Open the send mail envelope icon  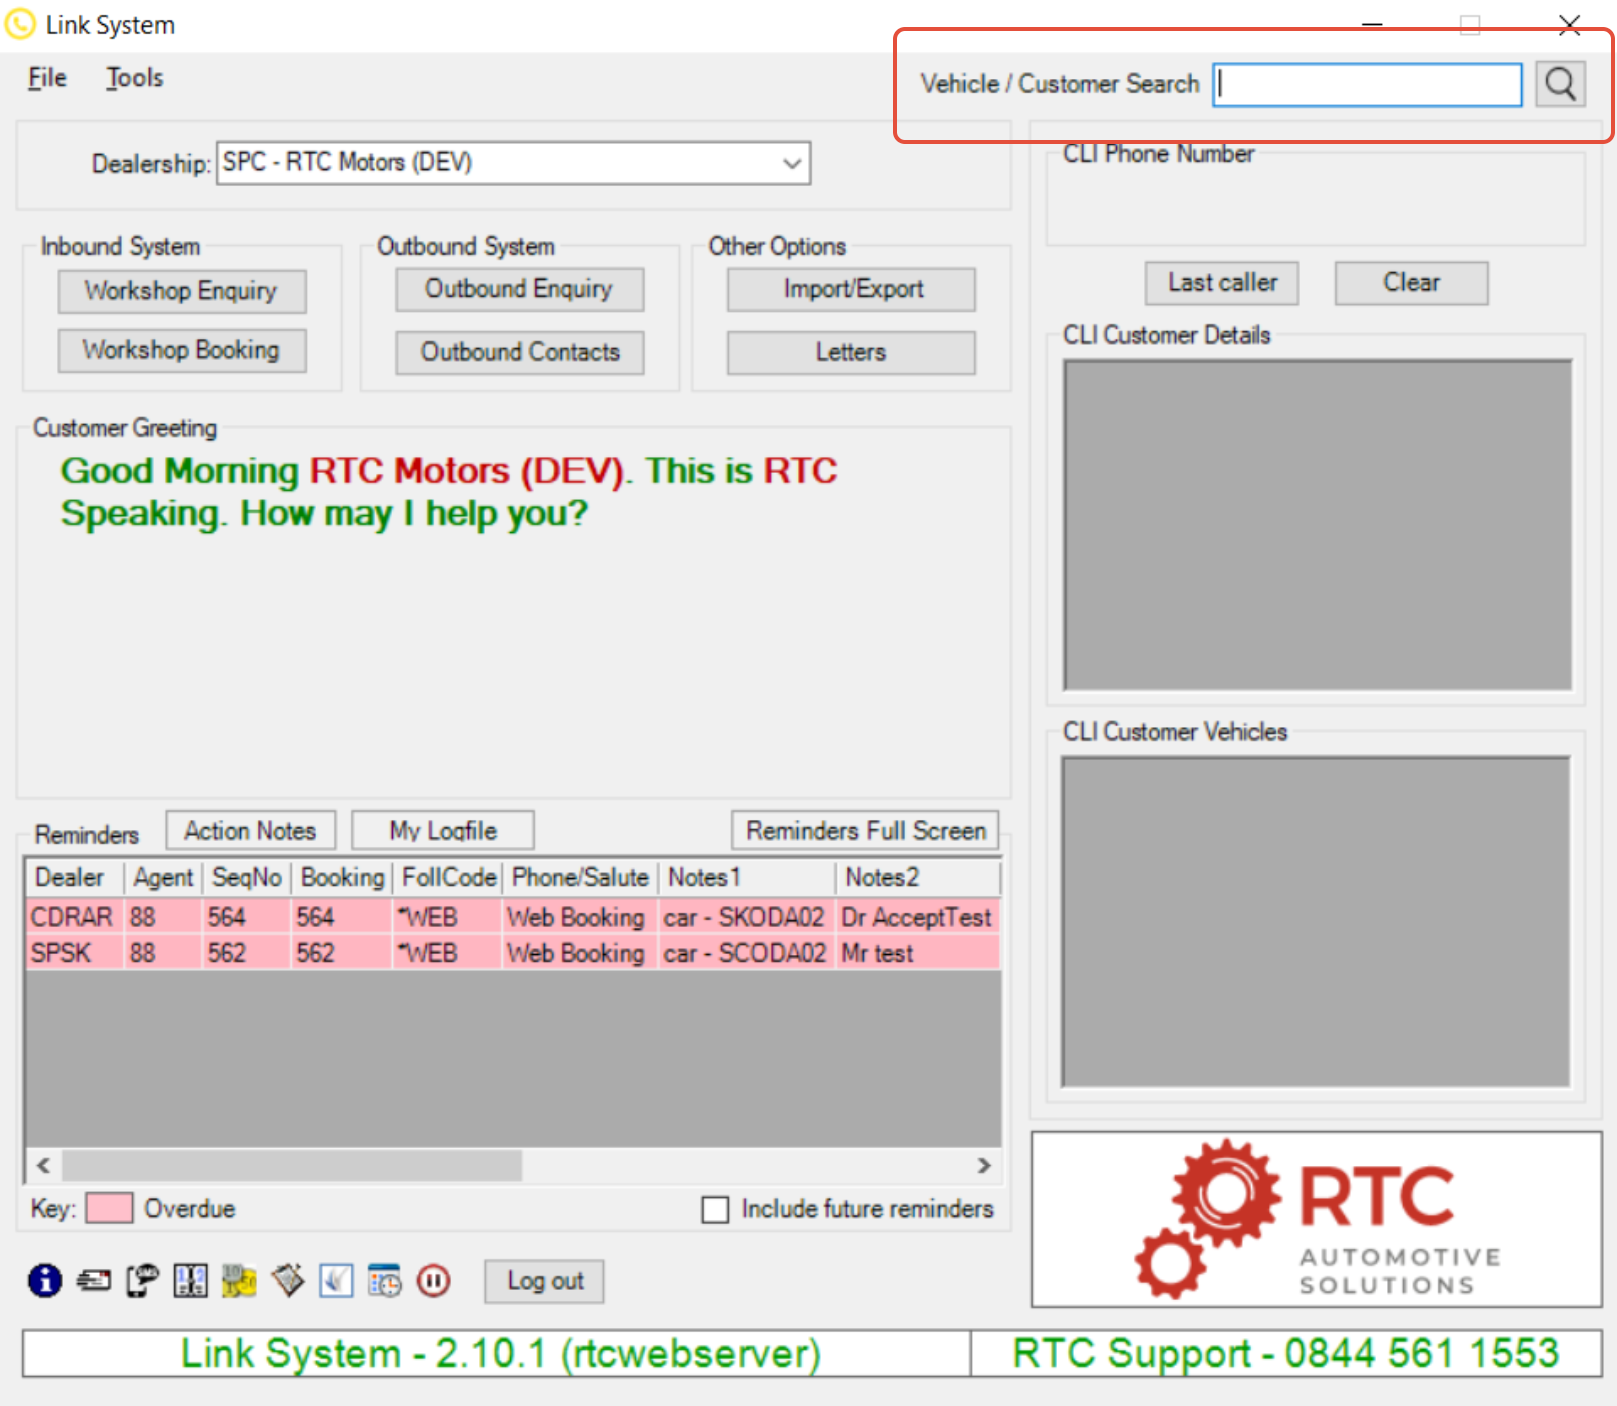(94, 1280)
